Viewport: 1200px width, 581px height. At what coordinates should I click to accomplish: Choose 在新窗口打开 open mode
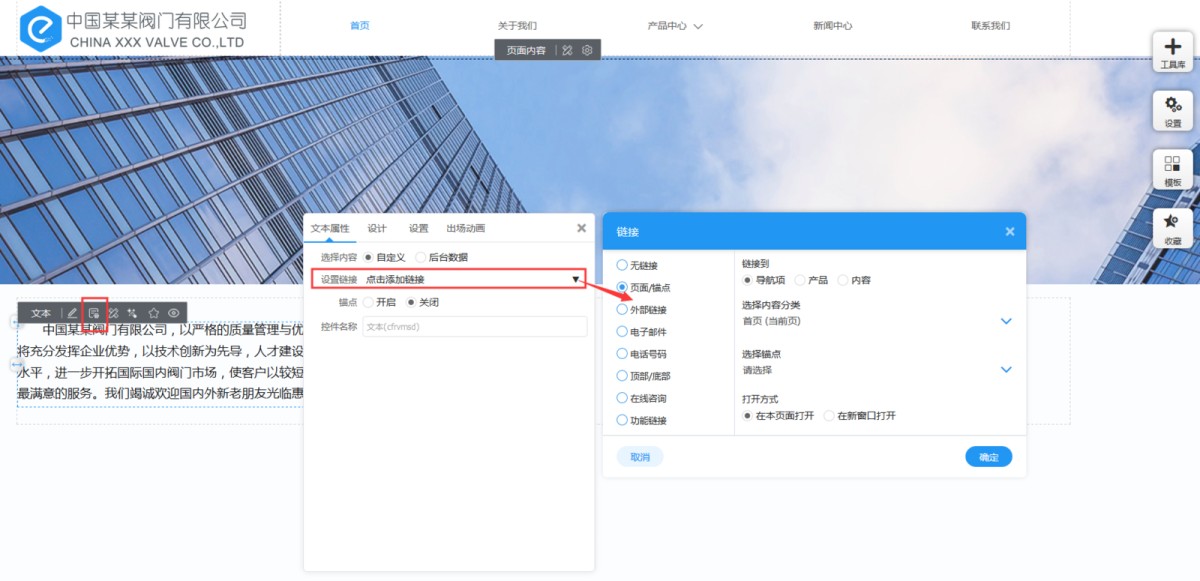(829, 416)
